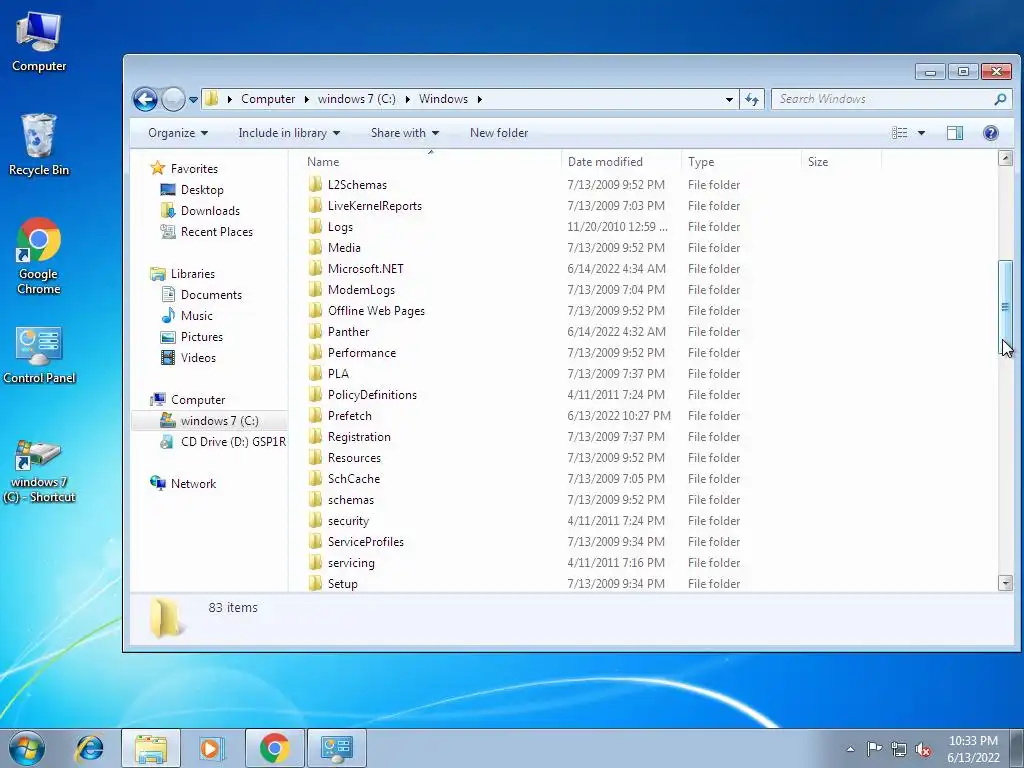This screenshot has width=1024, height=768.
Task: Open Google Chrome from the taskbar
Action: click(x=274, y=748)
